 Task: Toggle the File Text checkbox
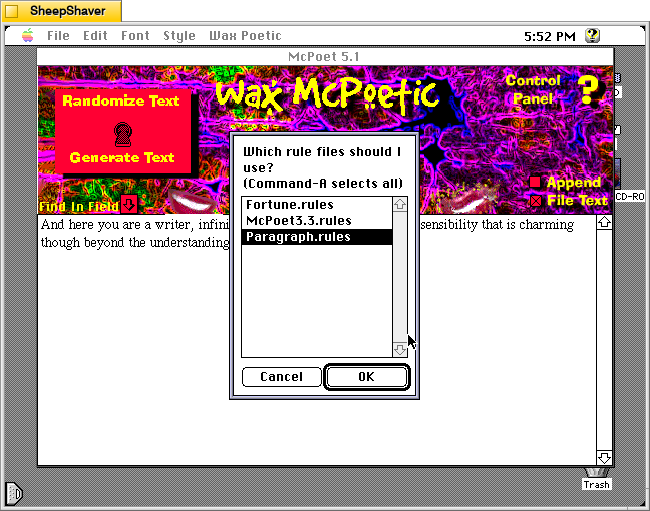point(536,201)
